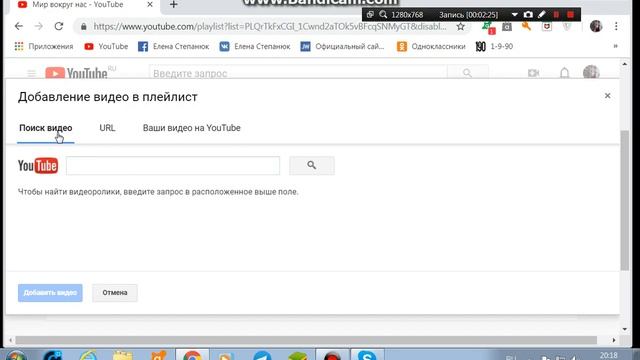Close the Мир вокруг нас tab
This screenshot has width=640, height=360.
pyautogui.click(x=150, y=5)
